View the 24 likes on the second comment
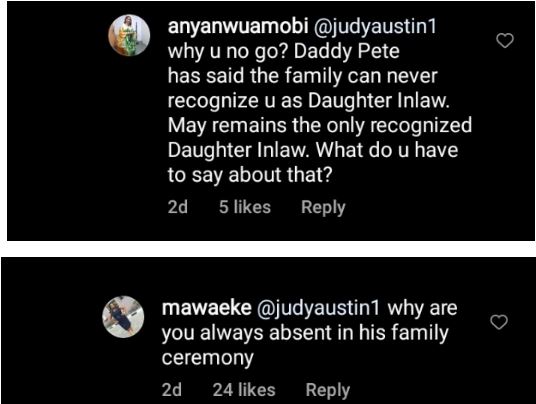This screenshot has height=404, width=536. click(x=244, y=390)
